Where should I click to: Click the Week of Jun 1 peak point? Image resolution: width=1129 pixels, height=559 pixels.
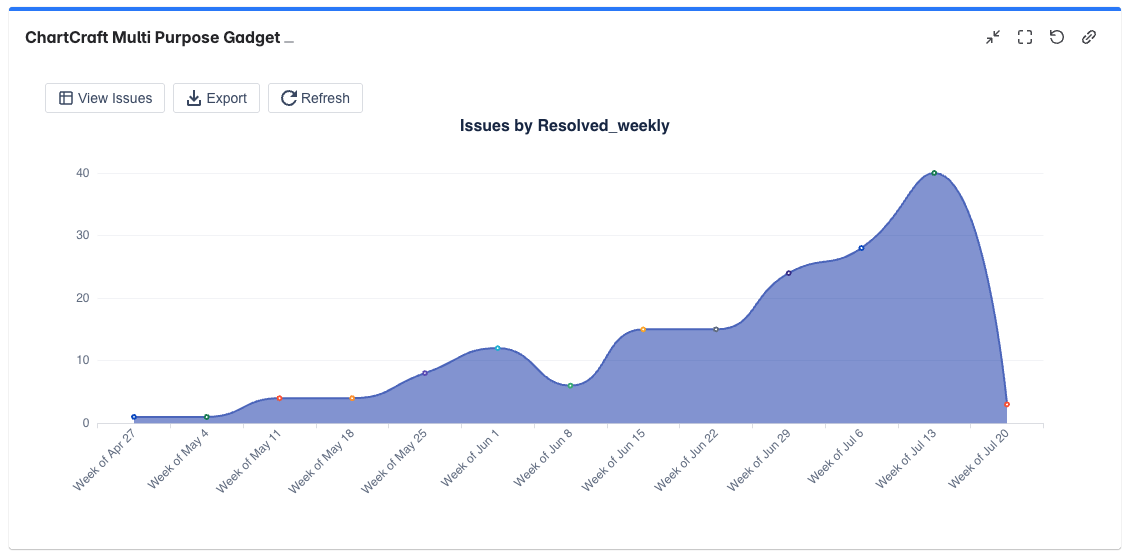pos(498,348)
